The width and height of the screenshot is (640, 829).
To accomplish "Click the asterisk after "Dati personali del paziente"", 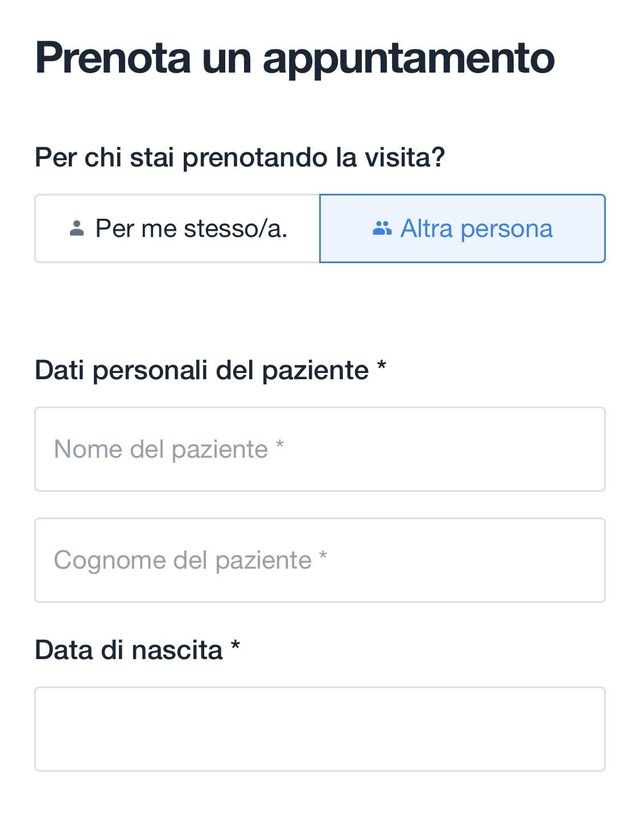I will point(381,366).
